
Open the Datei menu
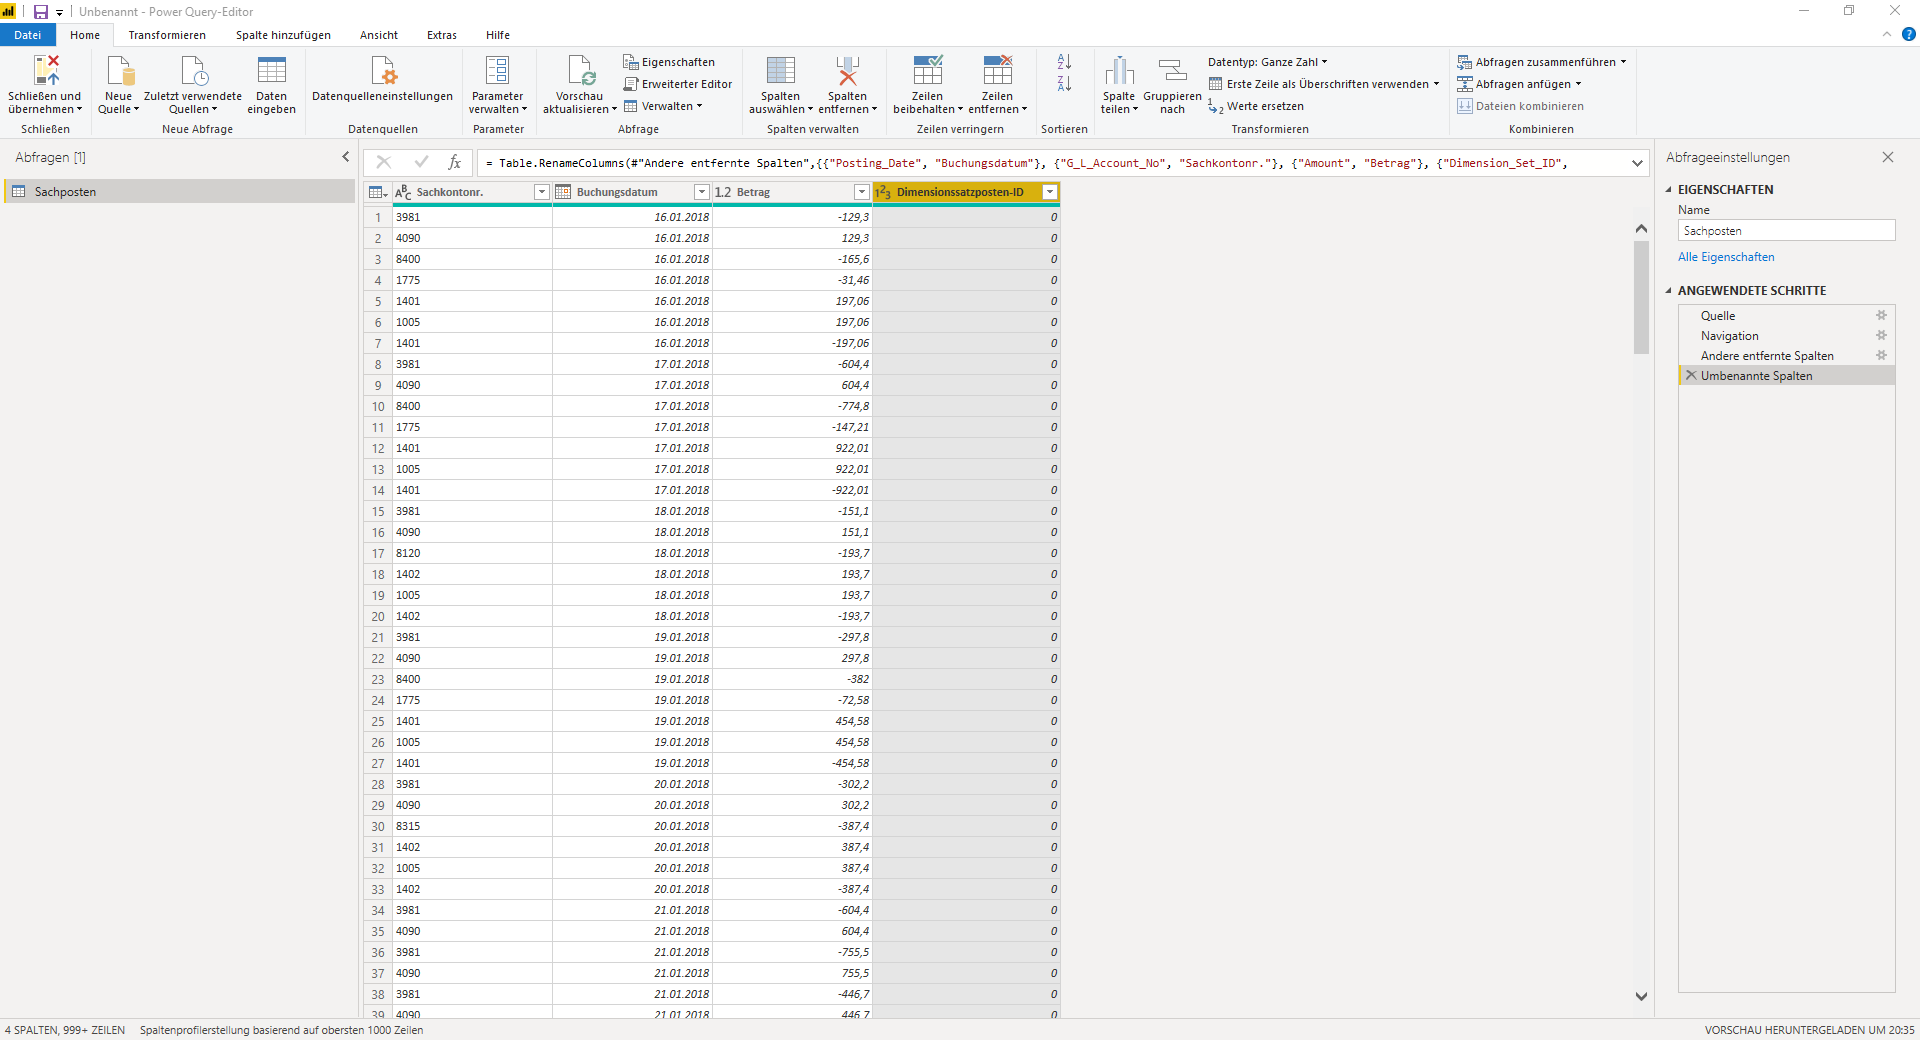click(28, 35)
